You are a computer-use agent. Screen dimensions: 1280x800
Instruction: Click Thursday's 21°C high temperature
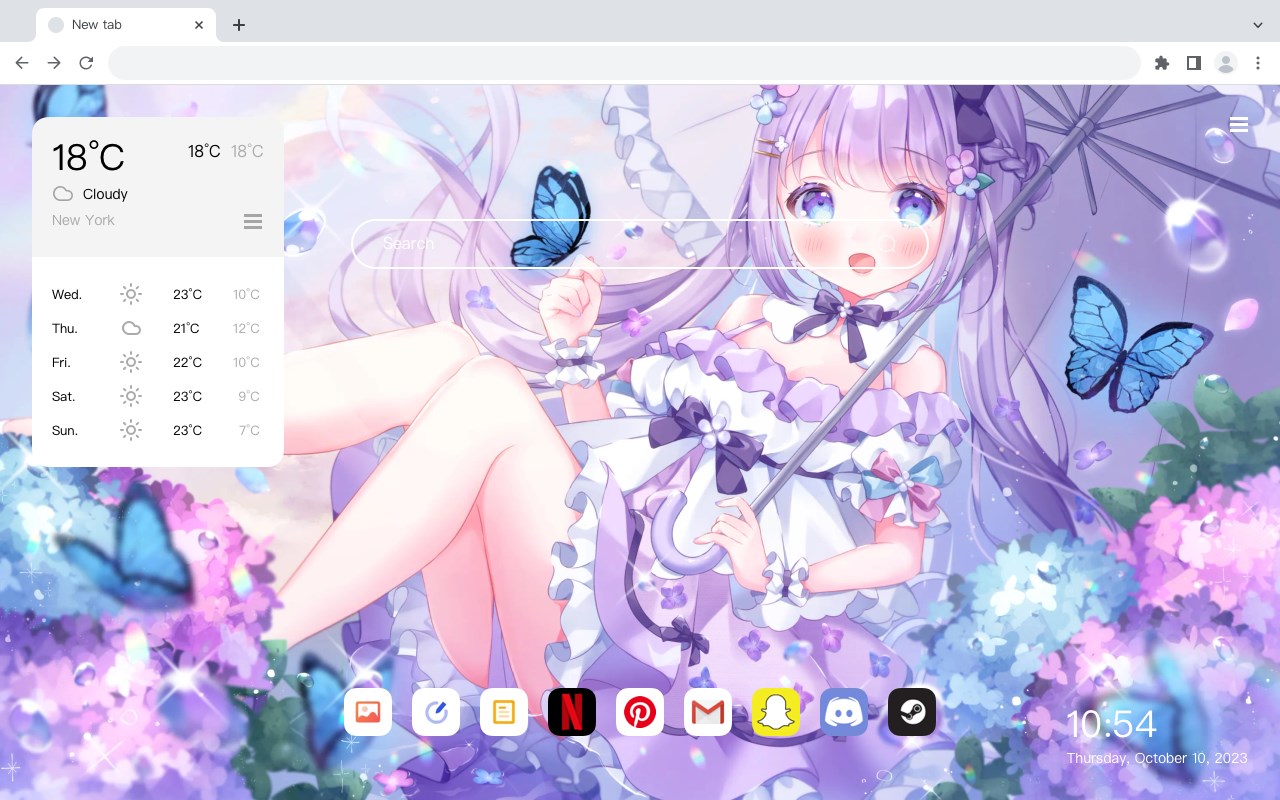pyautogui.click(x=187, y=328)
